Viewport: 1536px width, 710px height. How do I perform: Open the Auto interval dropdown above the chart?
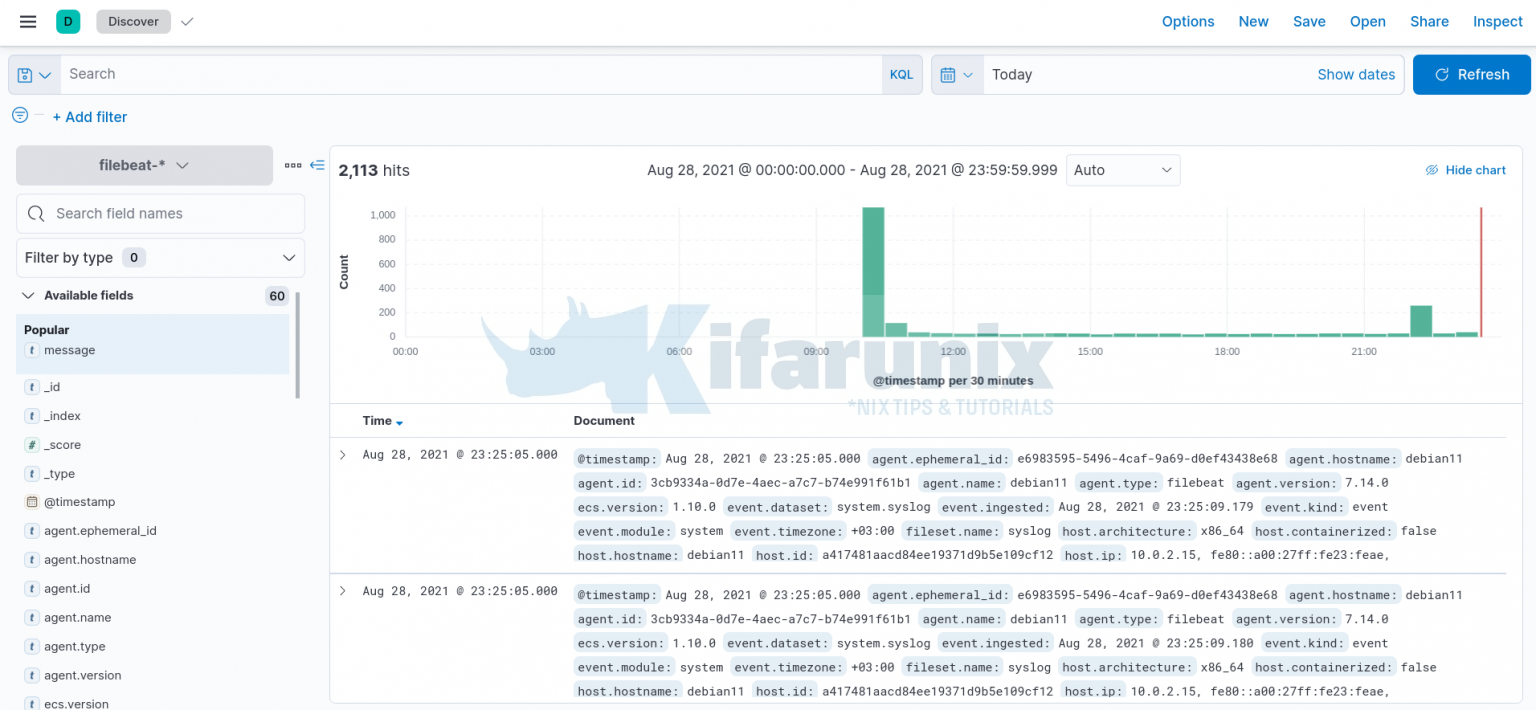(x=1122, y=170)
